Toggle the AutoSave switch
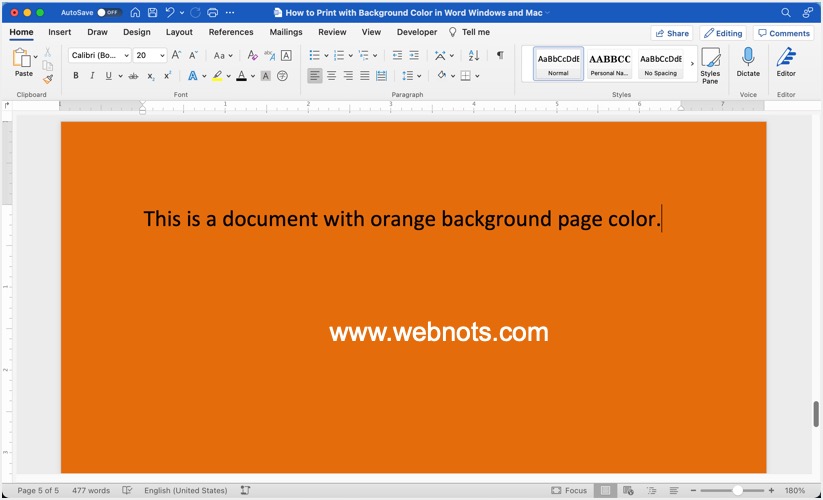 [109, 12]
